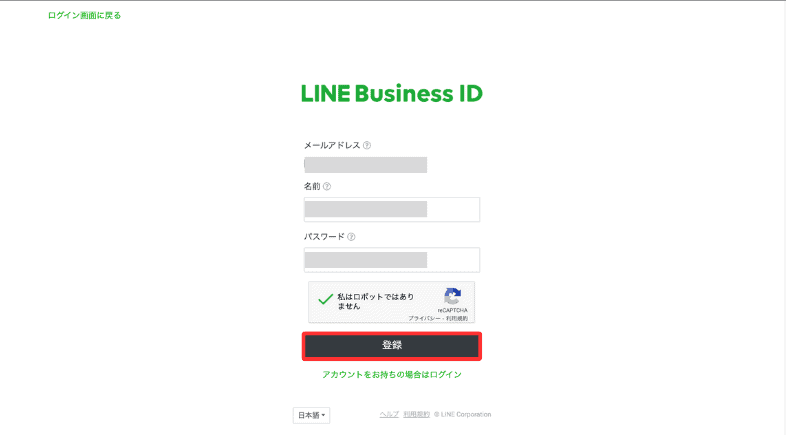Click the 登録 button

click(391, 346)
